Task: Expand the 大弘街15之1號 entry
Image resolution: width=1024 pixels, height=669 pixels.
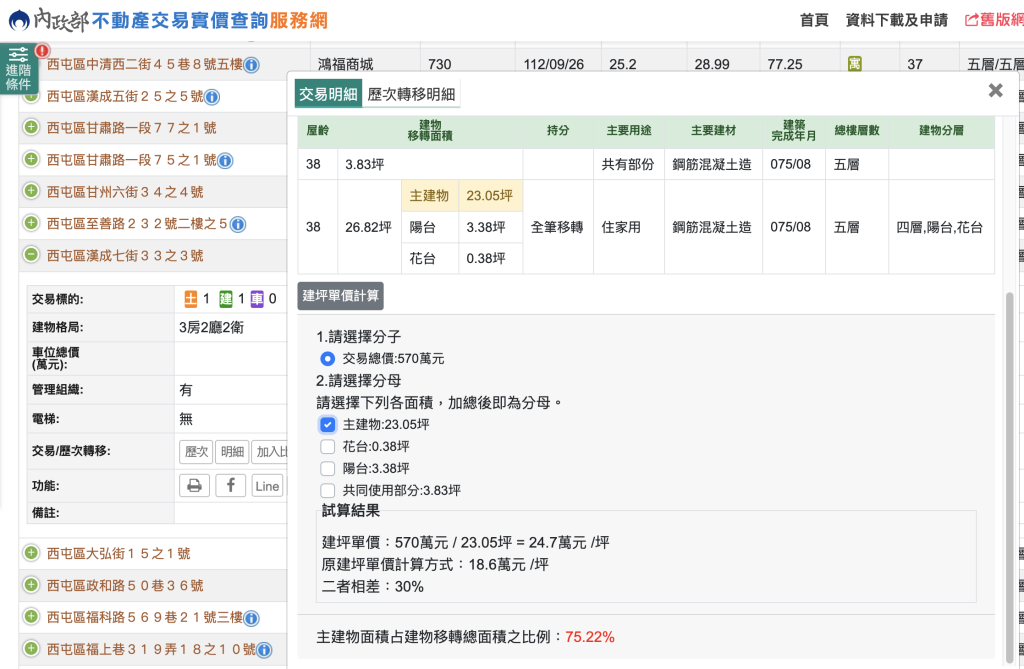Action: 31,553
